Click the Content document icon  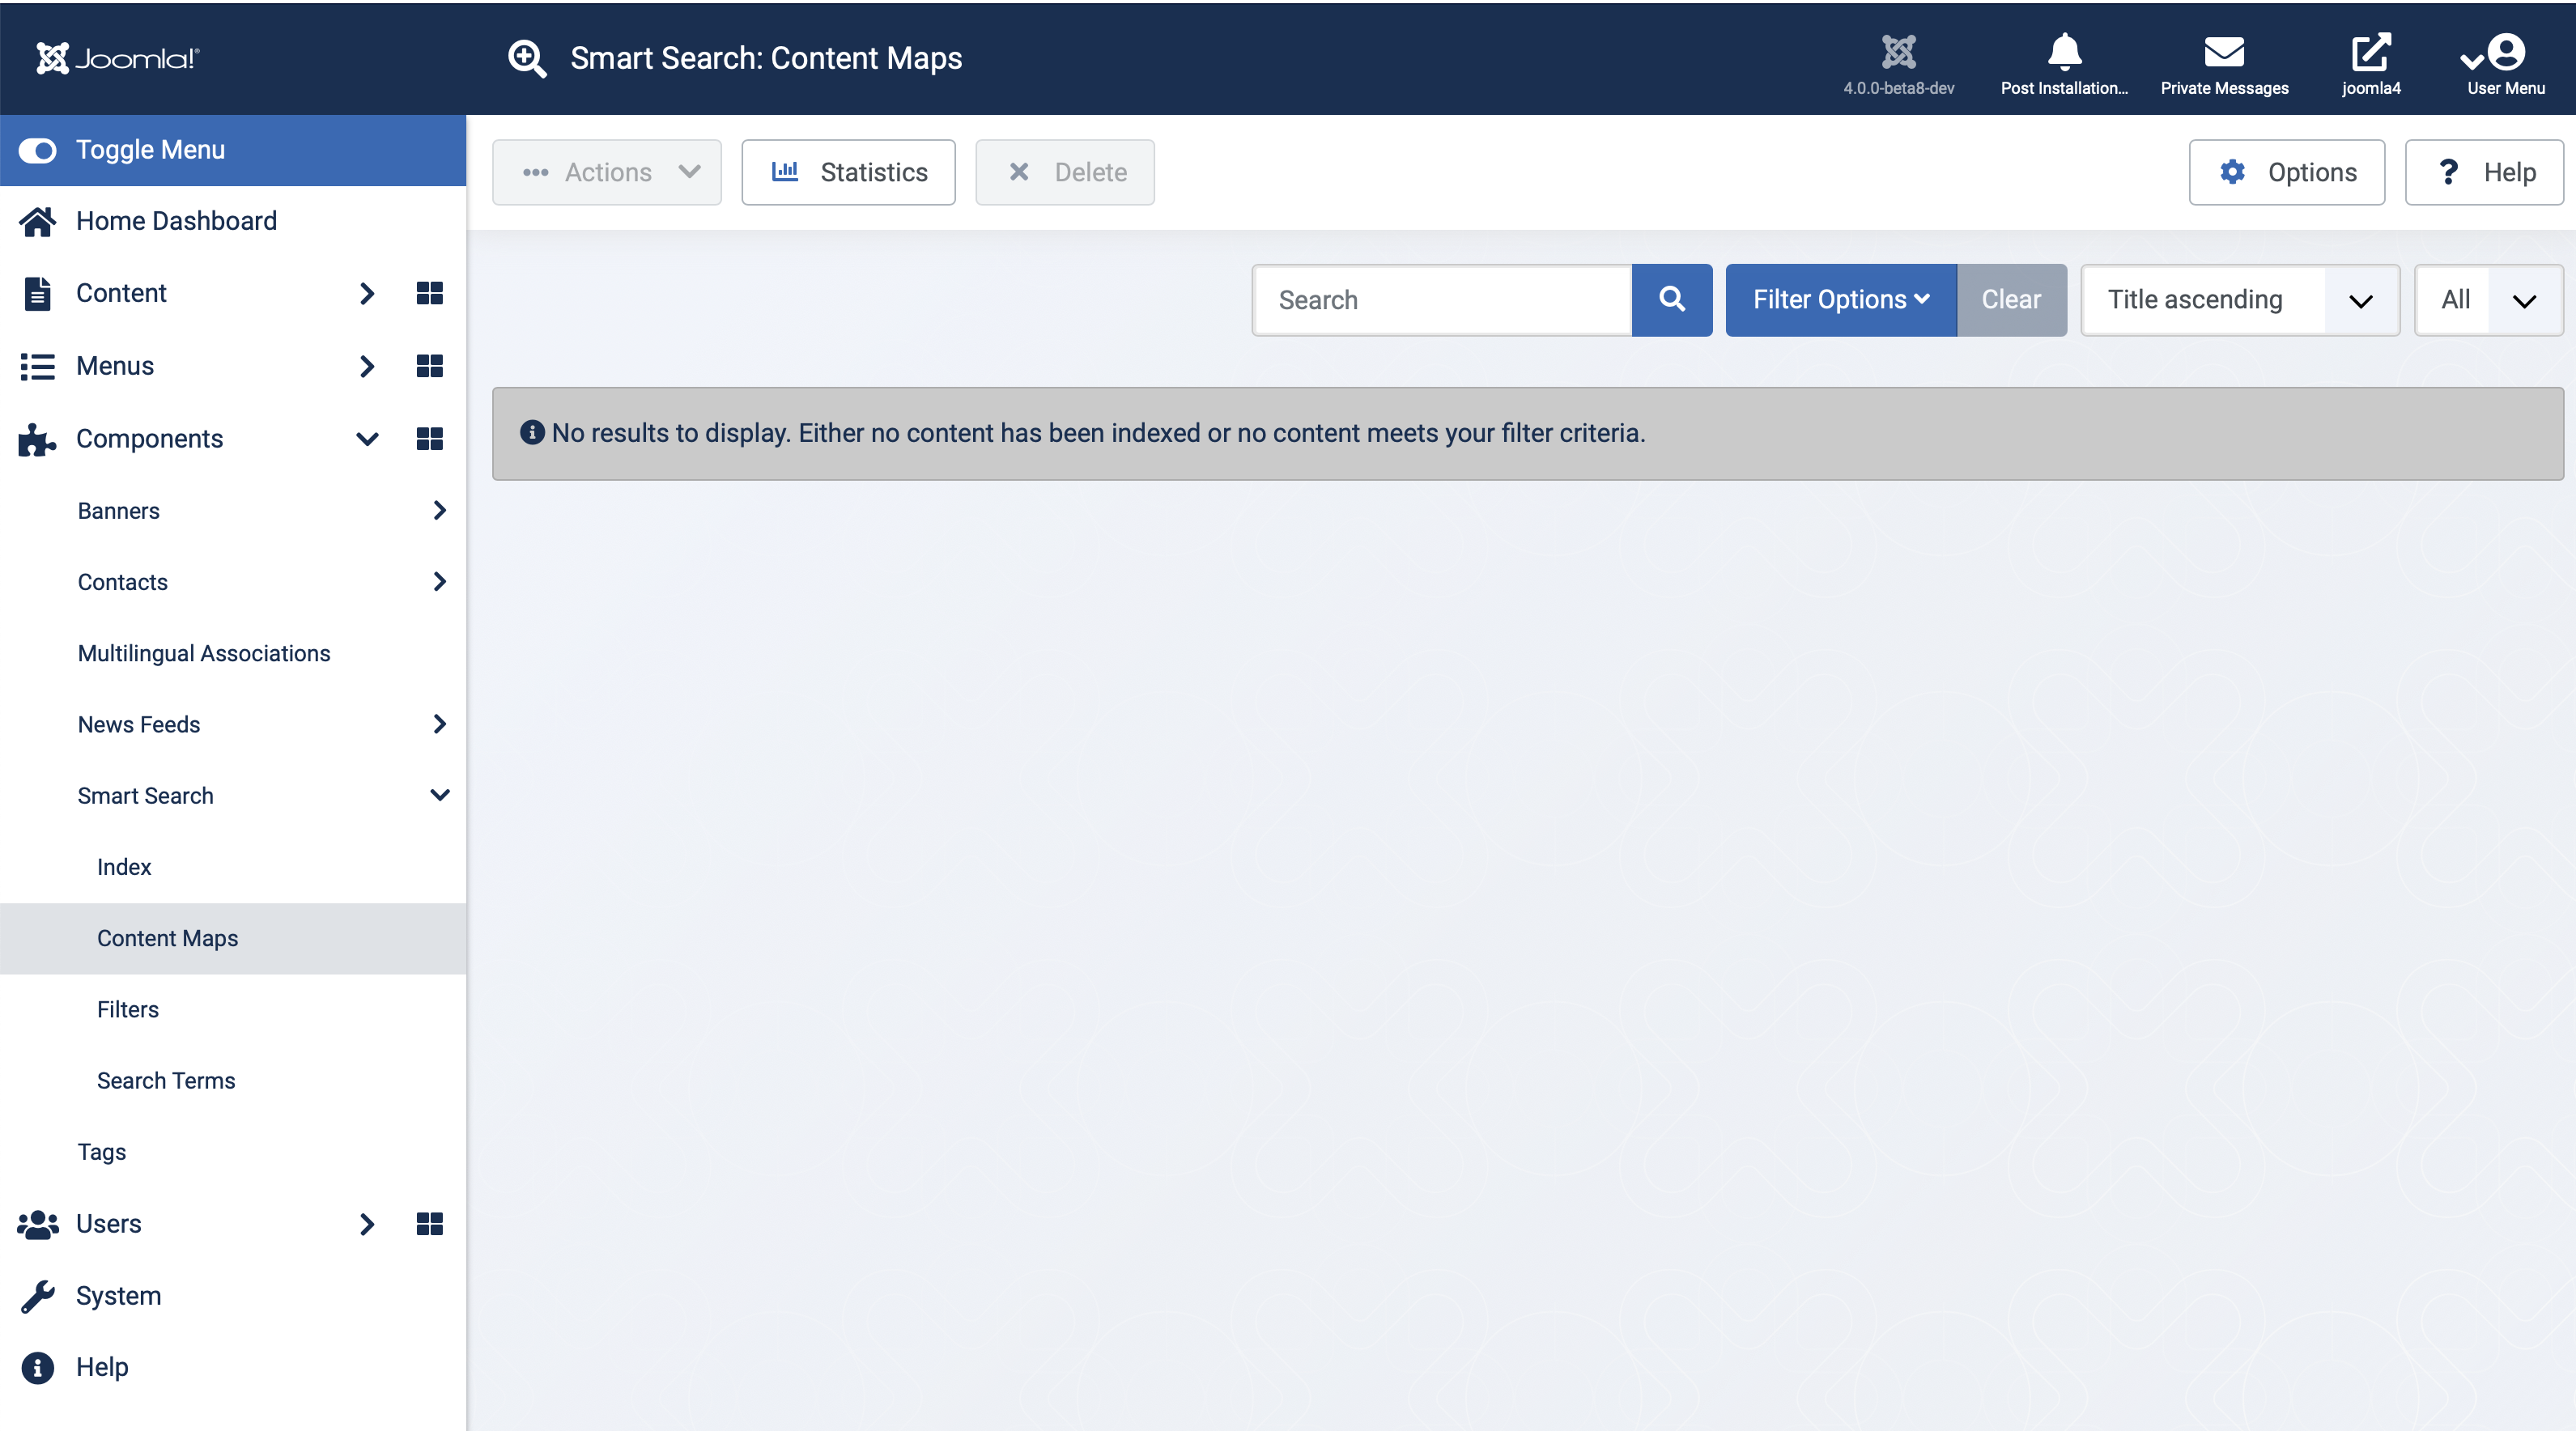[x=37, y=293]
